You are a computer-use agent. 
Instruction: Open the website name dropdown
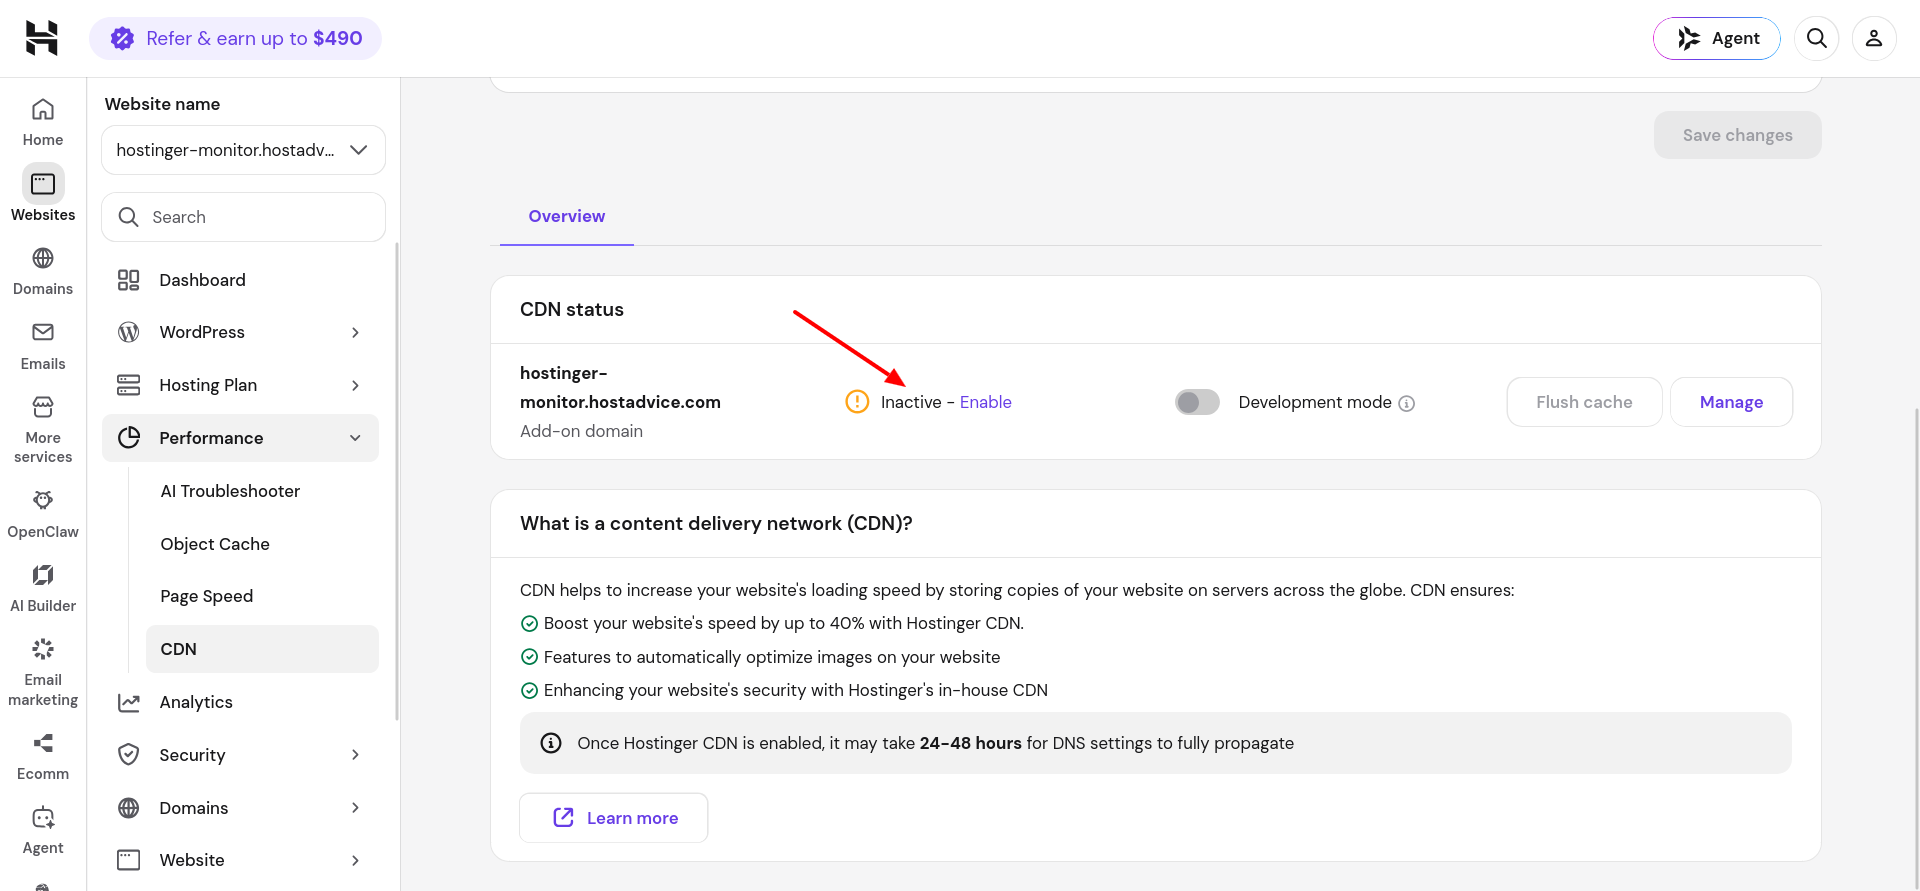pos(243,150)
